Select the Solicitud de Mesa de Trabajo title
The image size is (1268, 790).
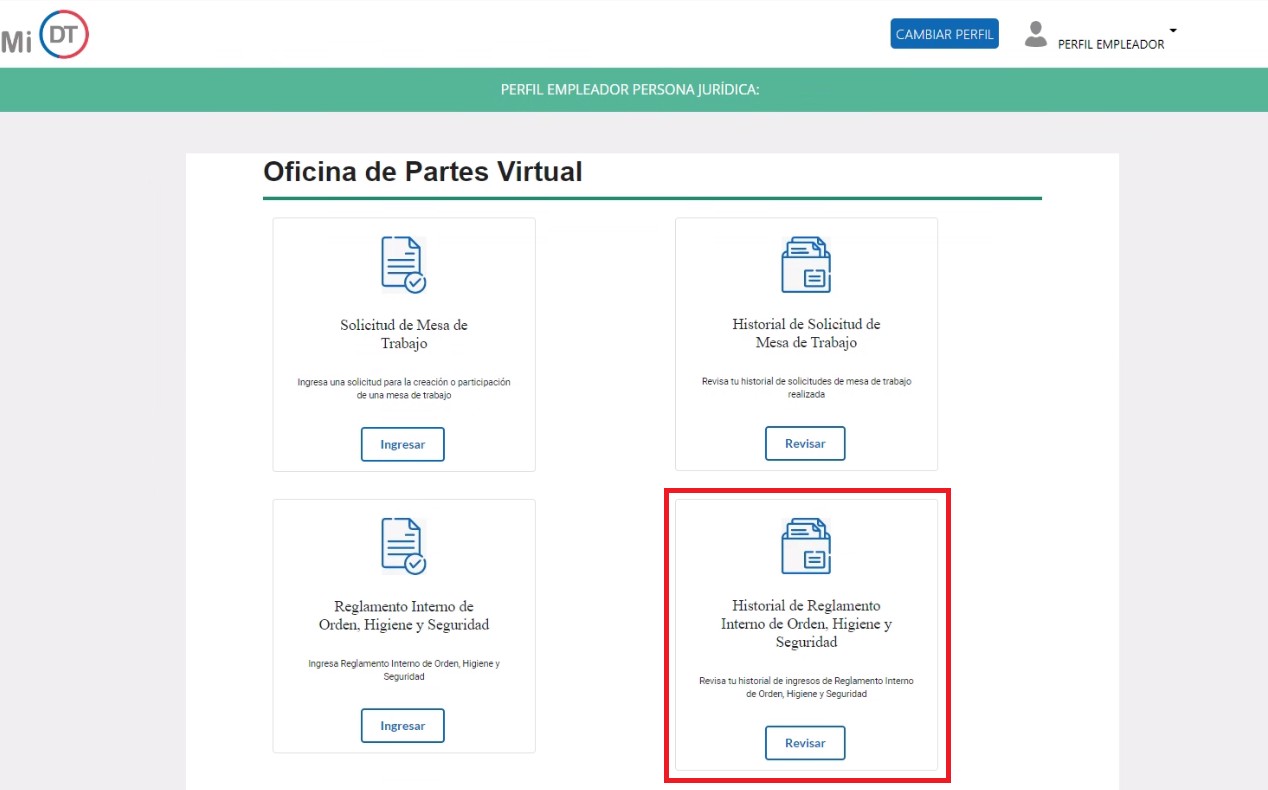[404, 334]
